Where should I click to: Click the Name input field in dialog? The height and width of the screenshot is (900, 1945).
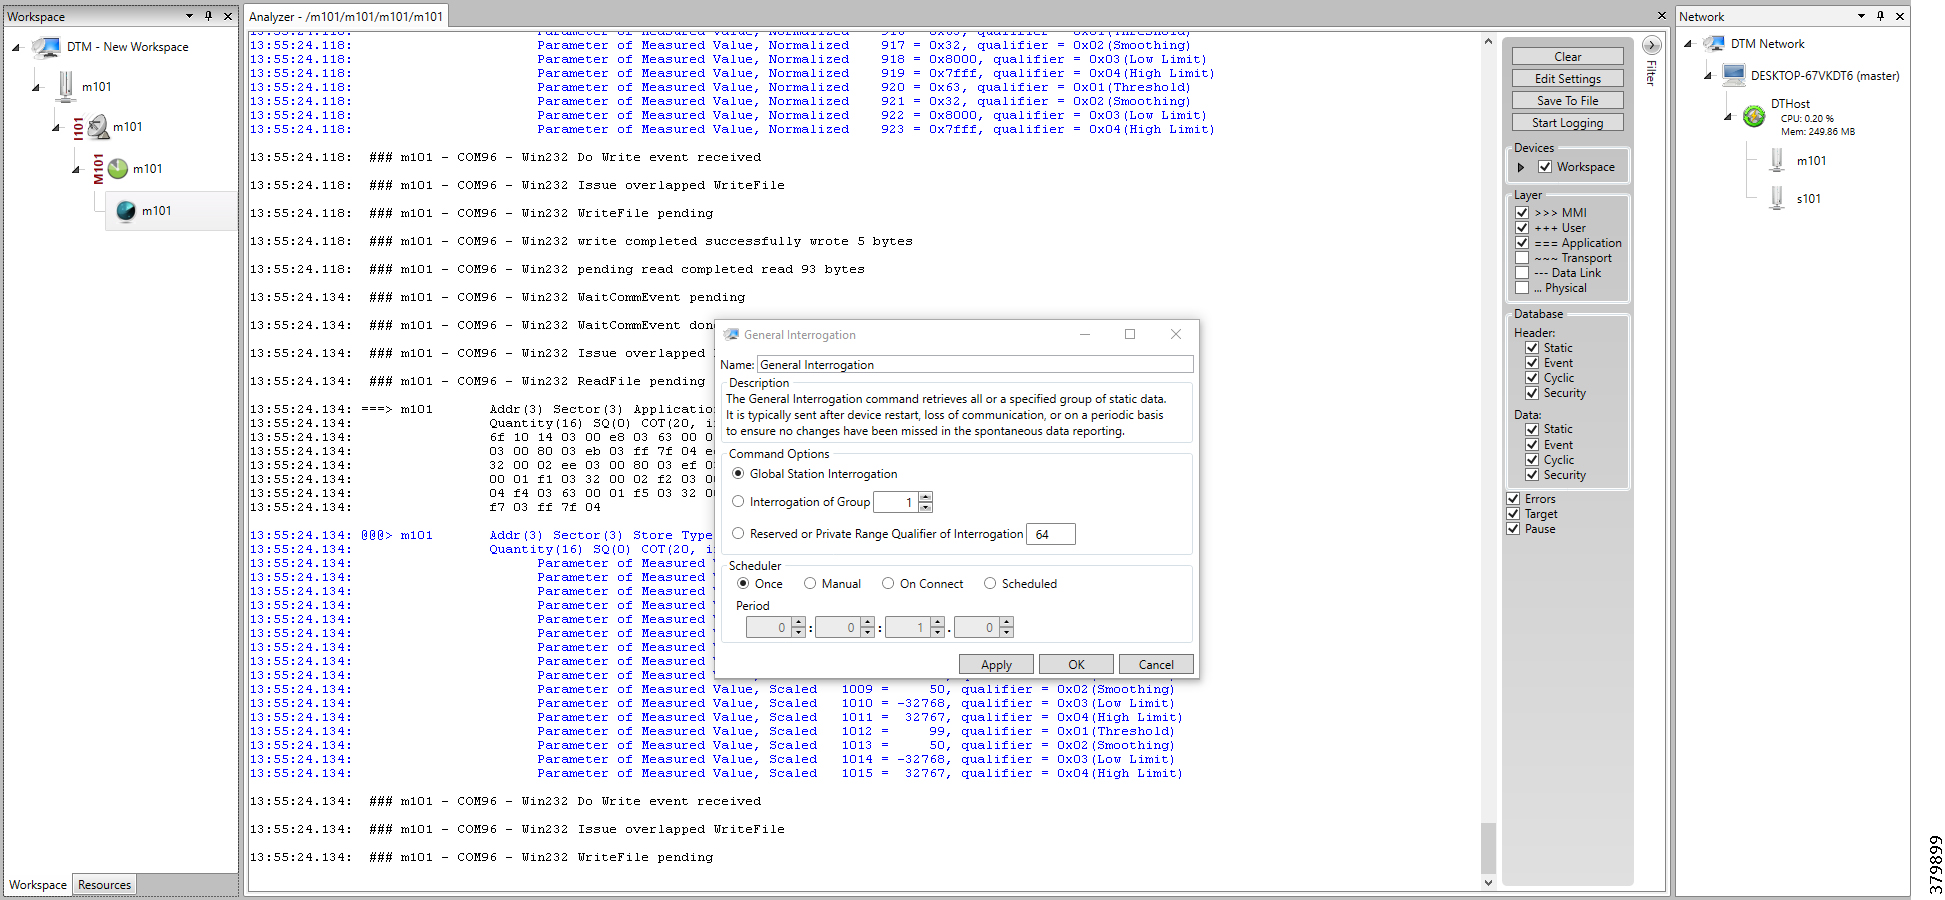coord(975,365)
